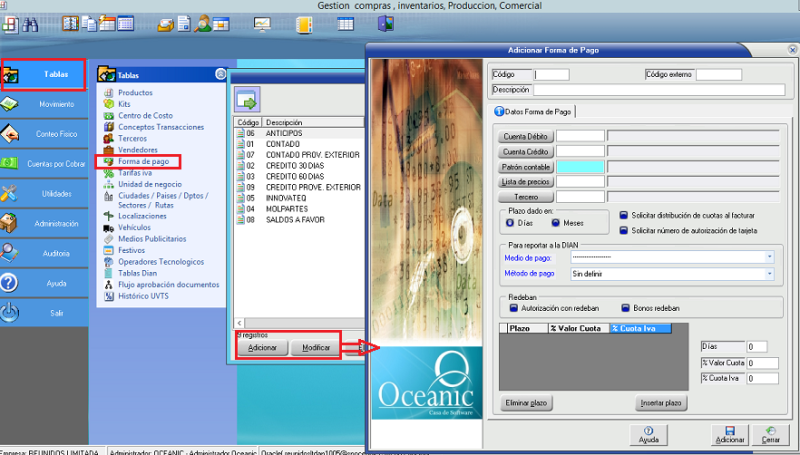Click the Insertar plazo button

663,403
